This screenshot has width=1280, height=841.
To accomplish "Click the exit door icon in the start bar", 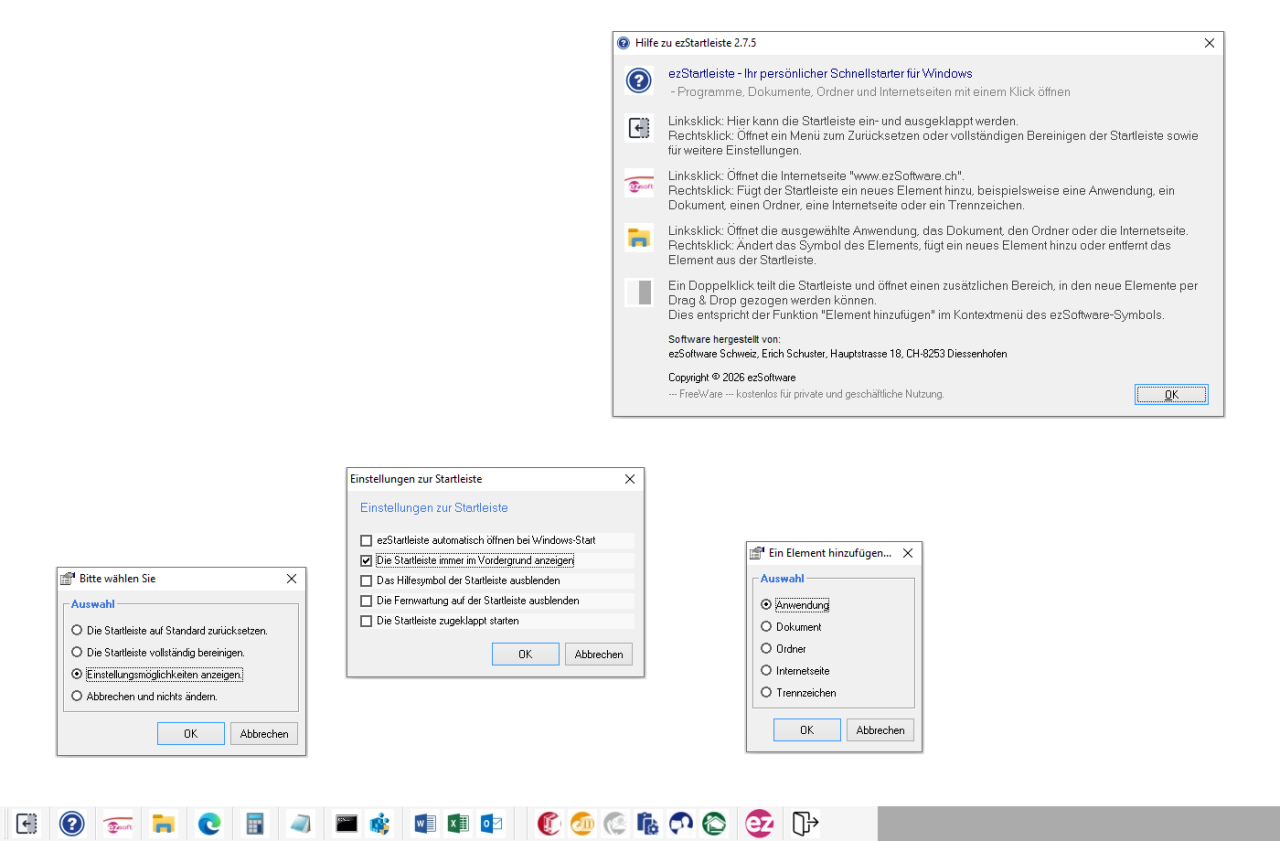I will [x=805, y=824].
